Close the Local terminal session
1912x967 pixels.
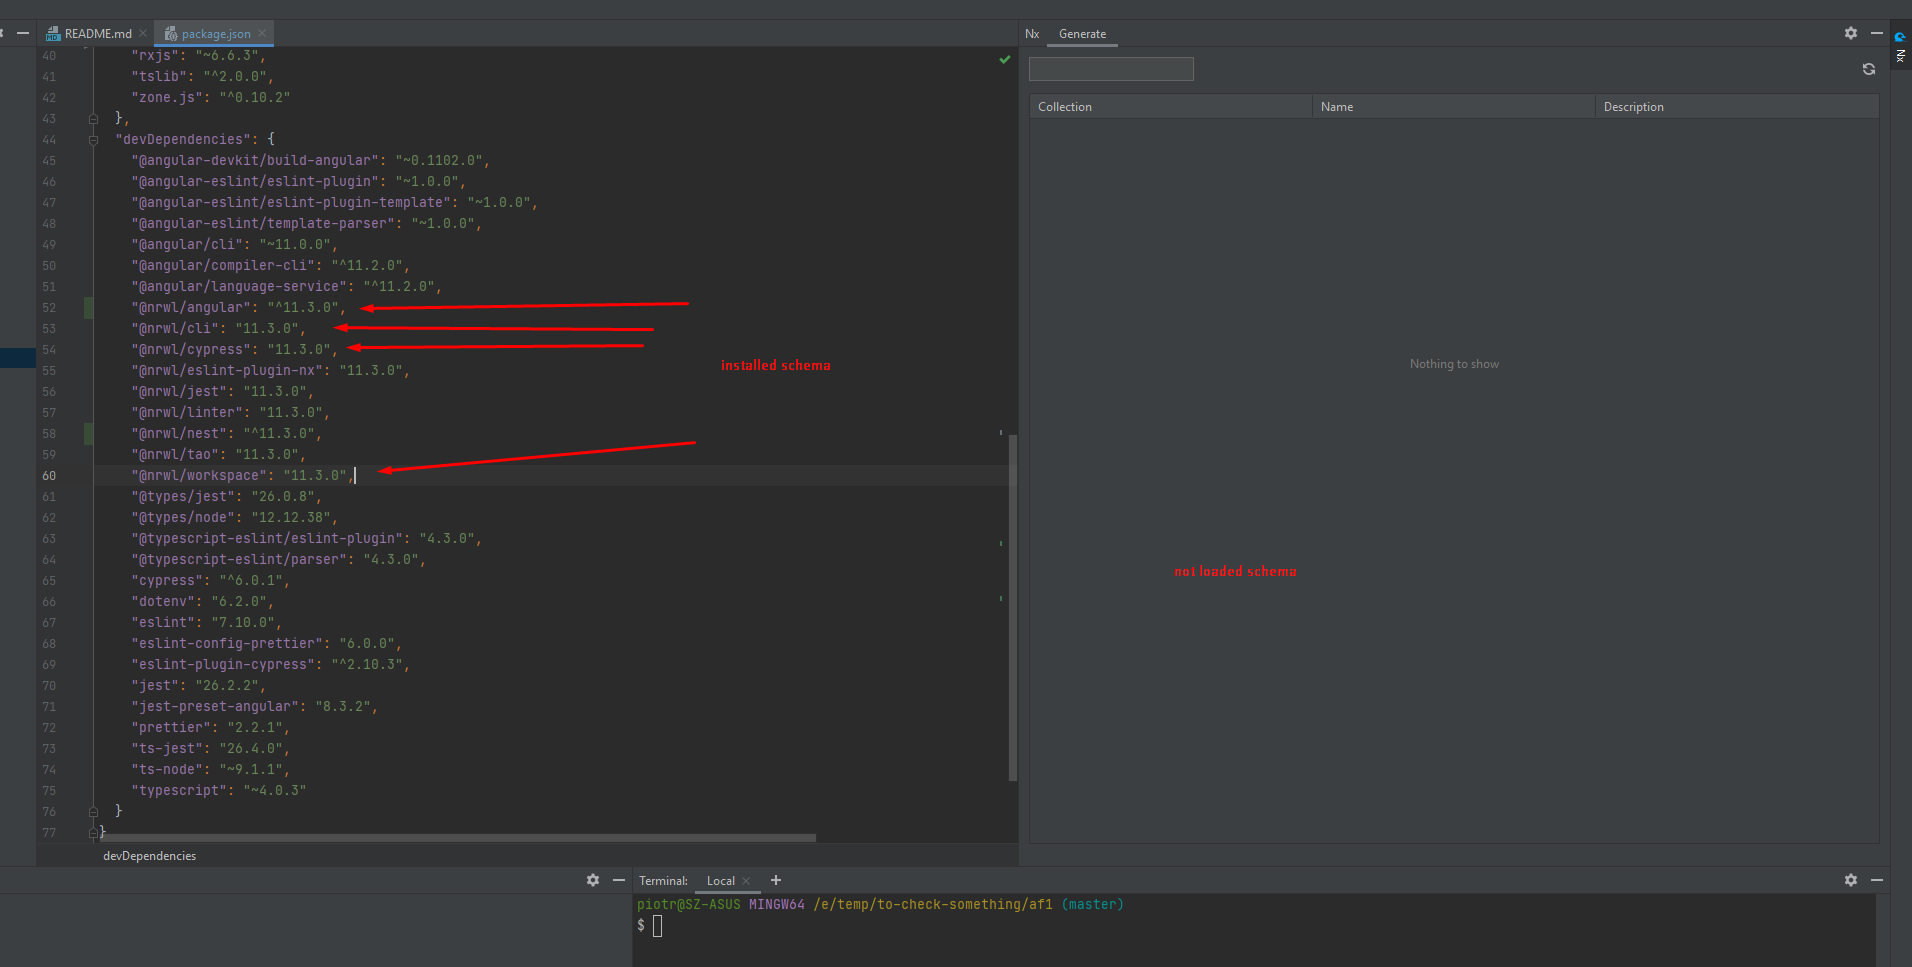746,881
